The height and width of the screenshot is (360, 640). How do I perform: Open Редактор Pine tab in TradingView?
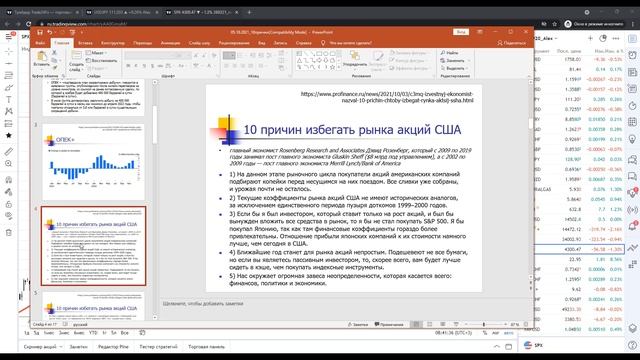[113, 347]
